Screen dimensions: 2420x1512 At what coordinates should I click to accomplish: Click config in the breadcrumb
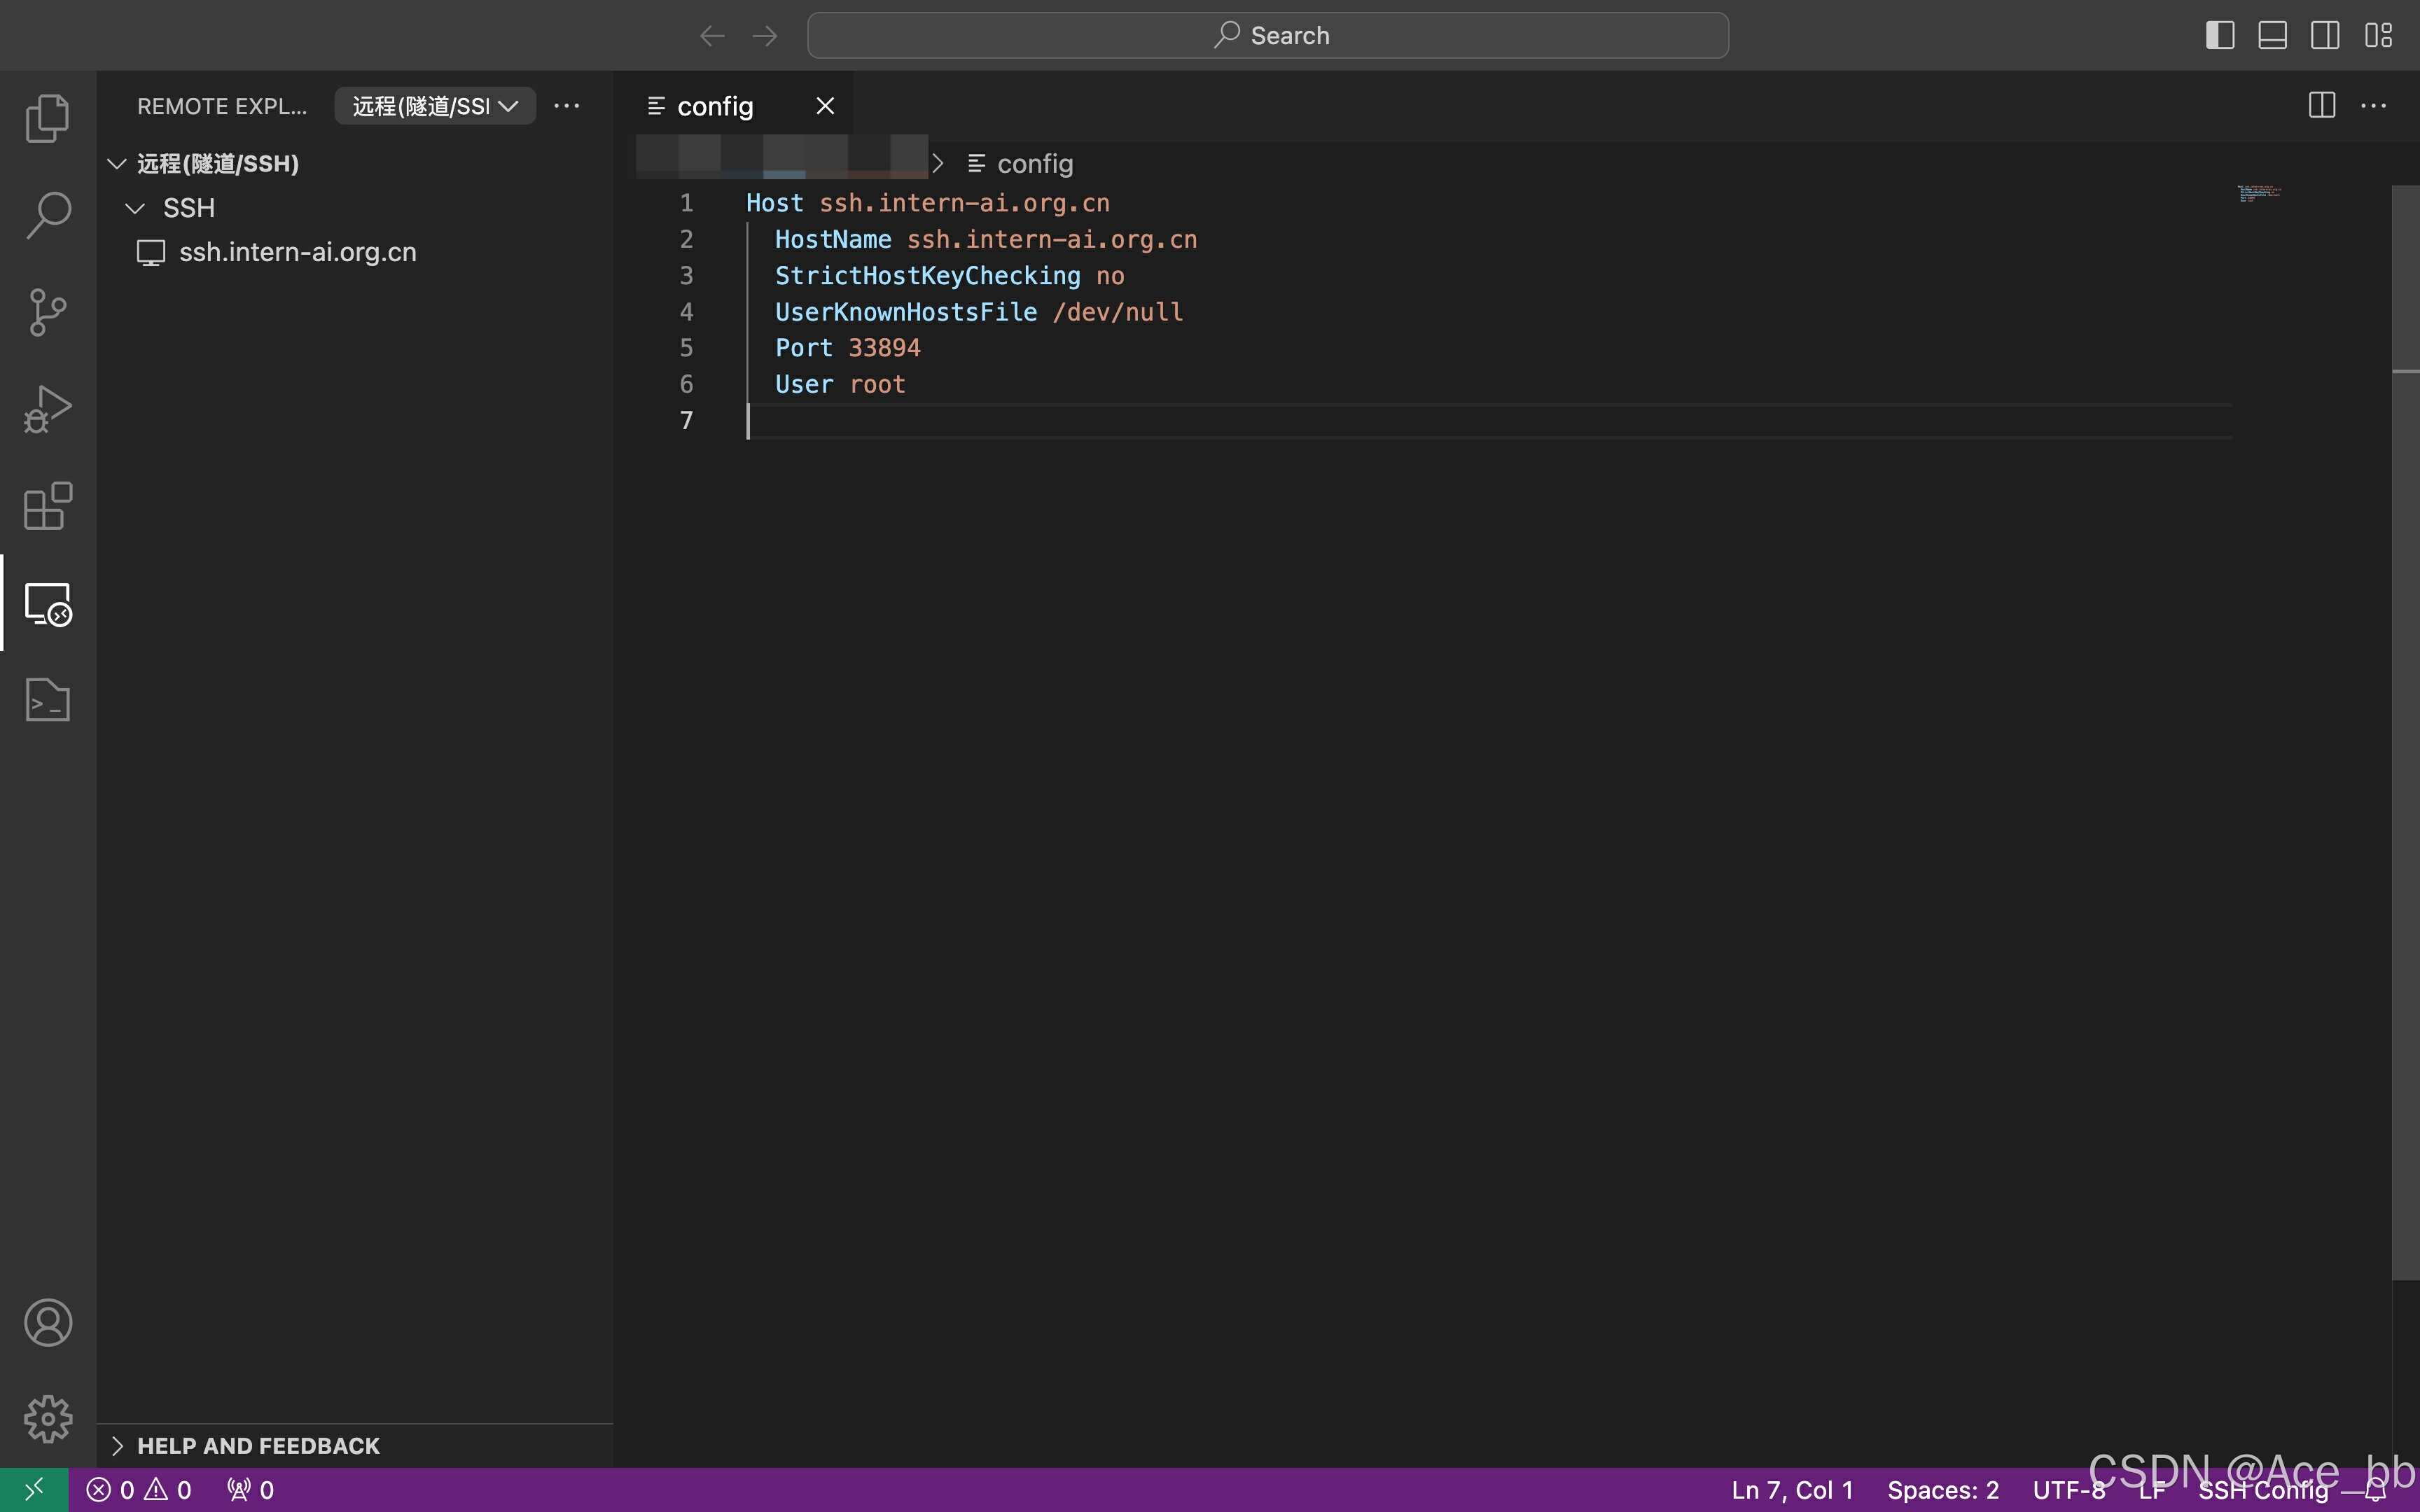(1035, 164)
